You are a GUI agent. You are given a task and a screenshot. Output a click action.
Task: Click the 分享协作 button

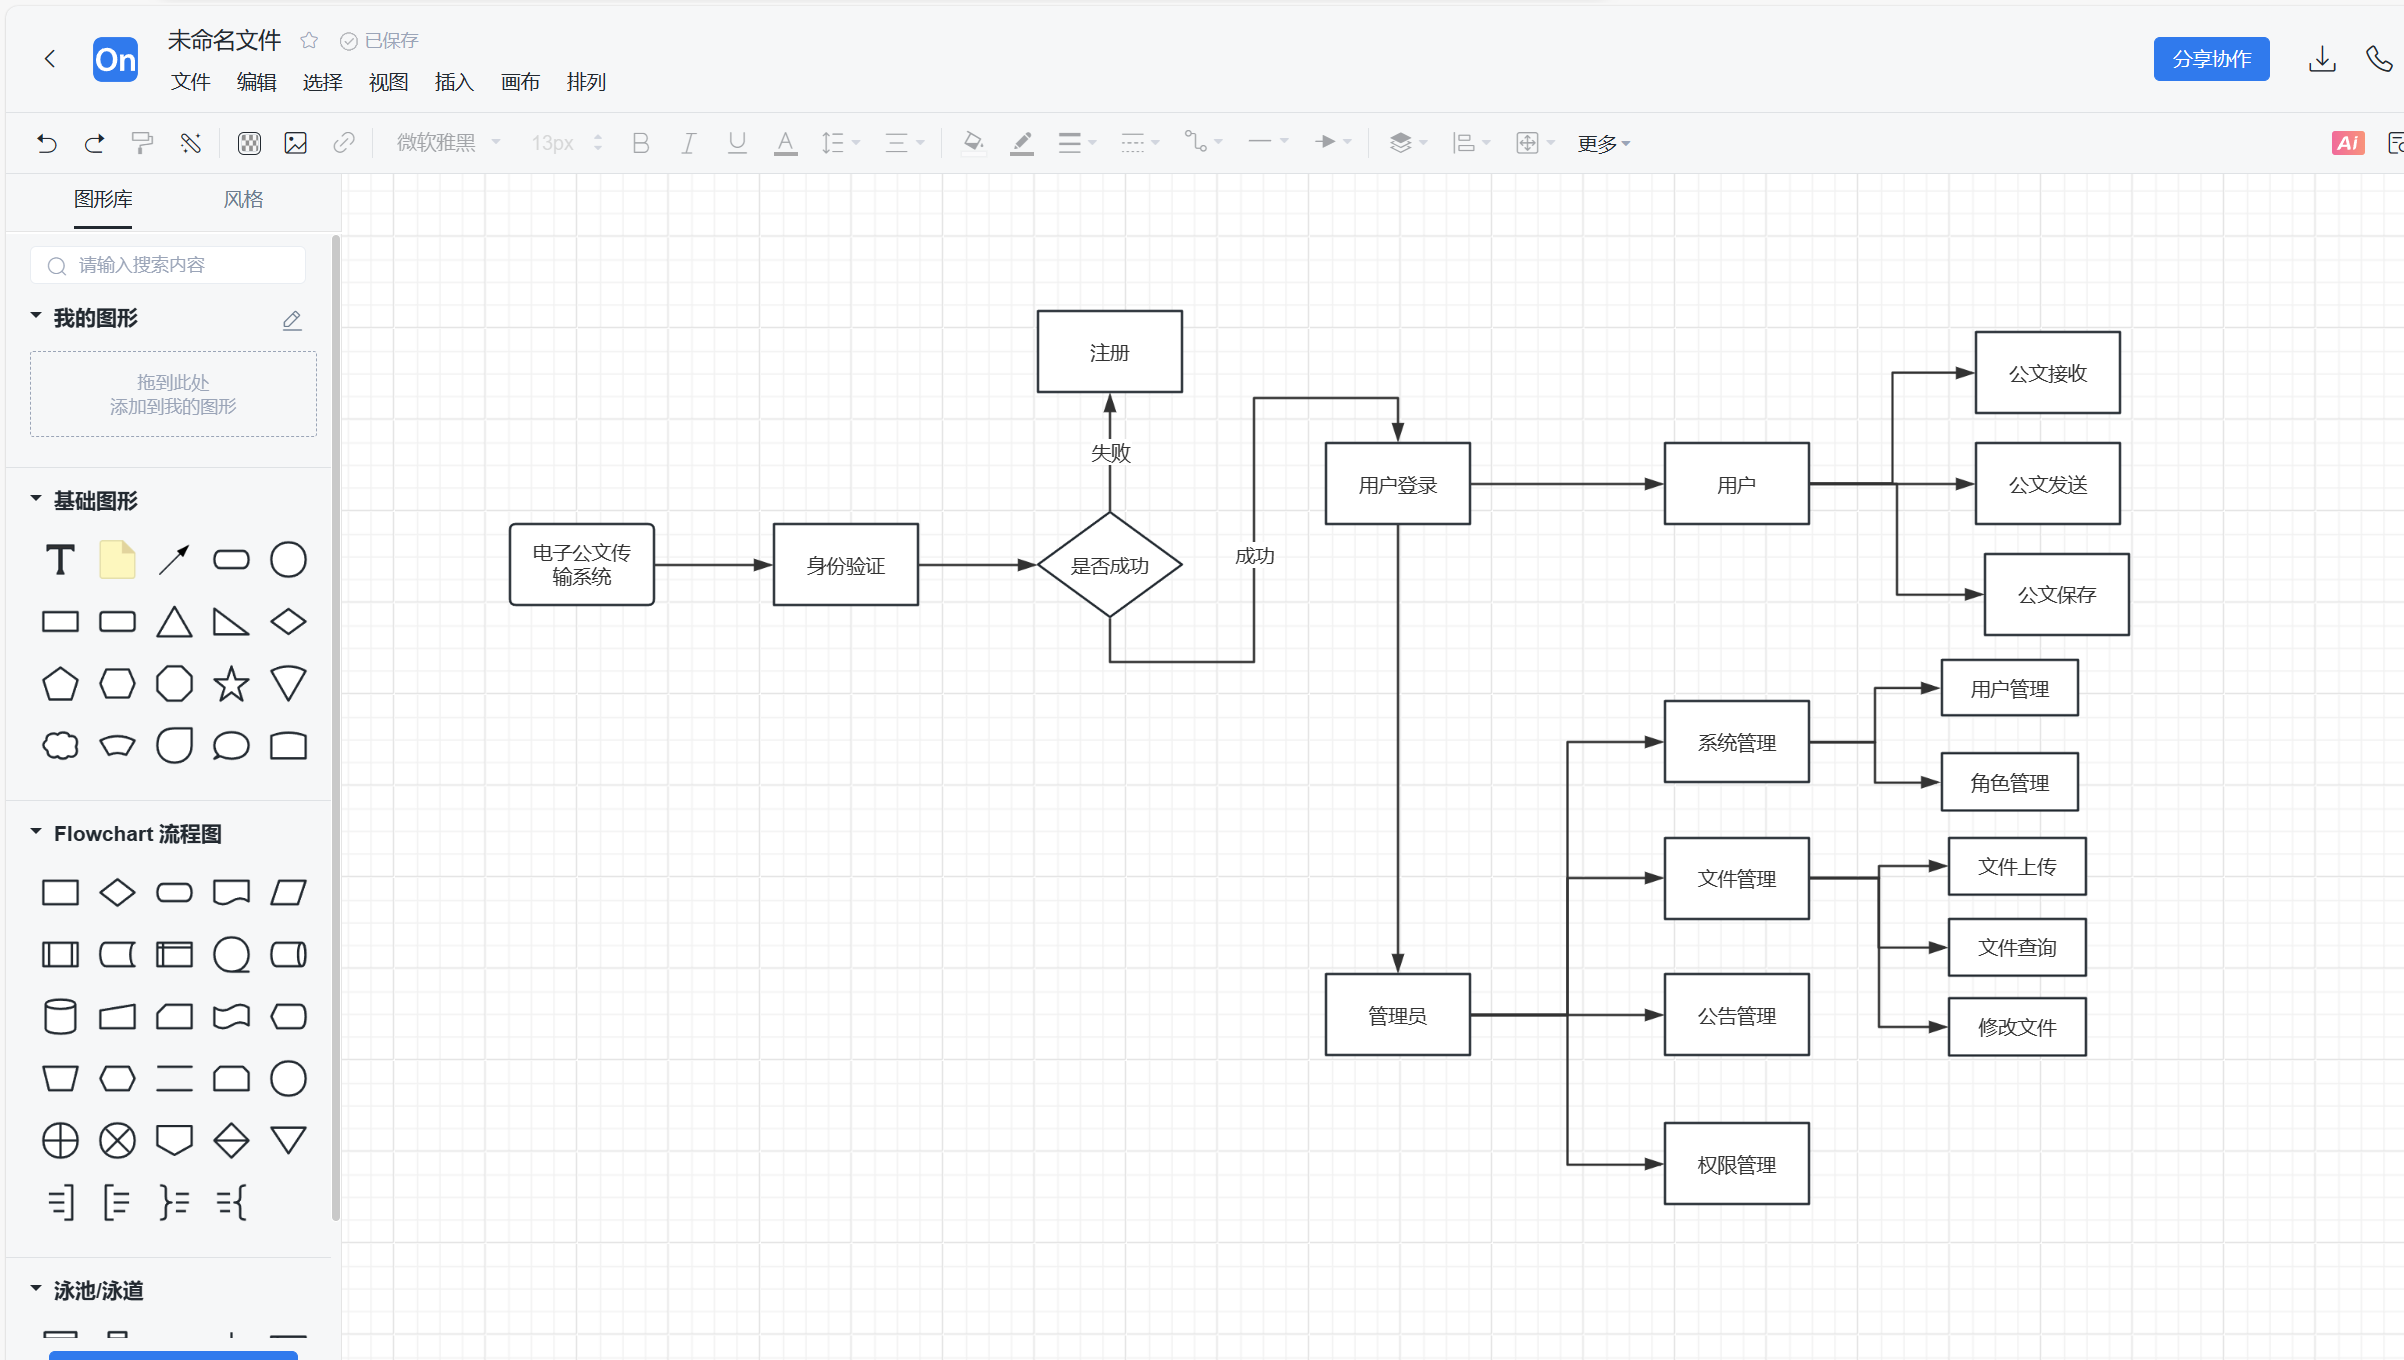2211,59
